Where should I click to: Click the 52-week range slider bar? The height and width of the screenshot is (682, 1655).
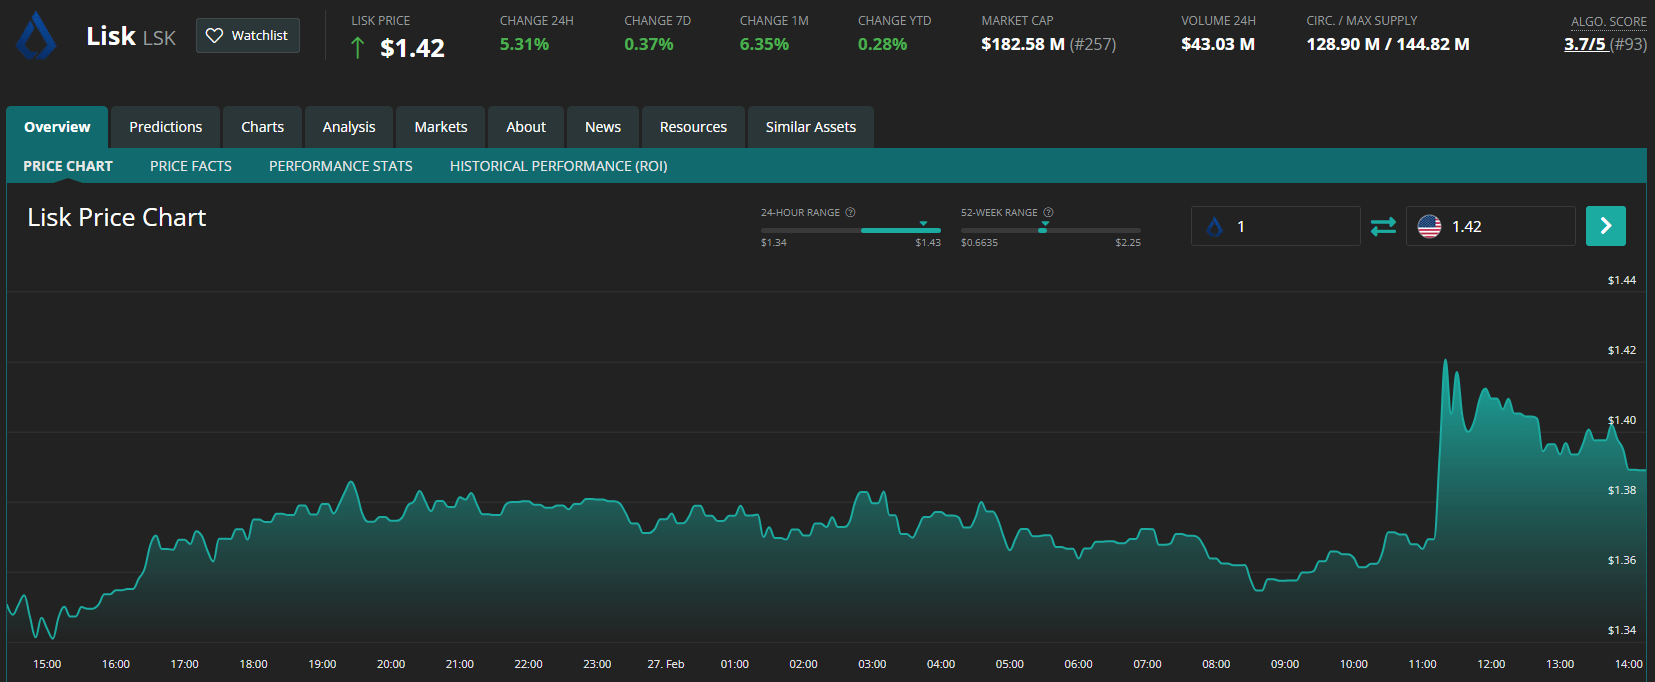[1050, 230]
